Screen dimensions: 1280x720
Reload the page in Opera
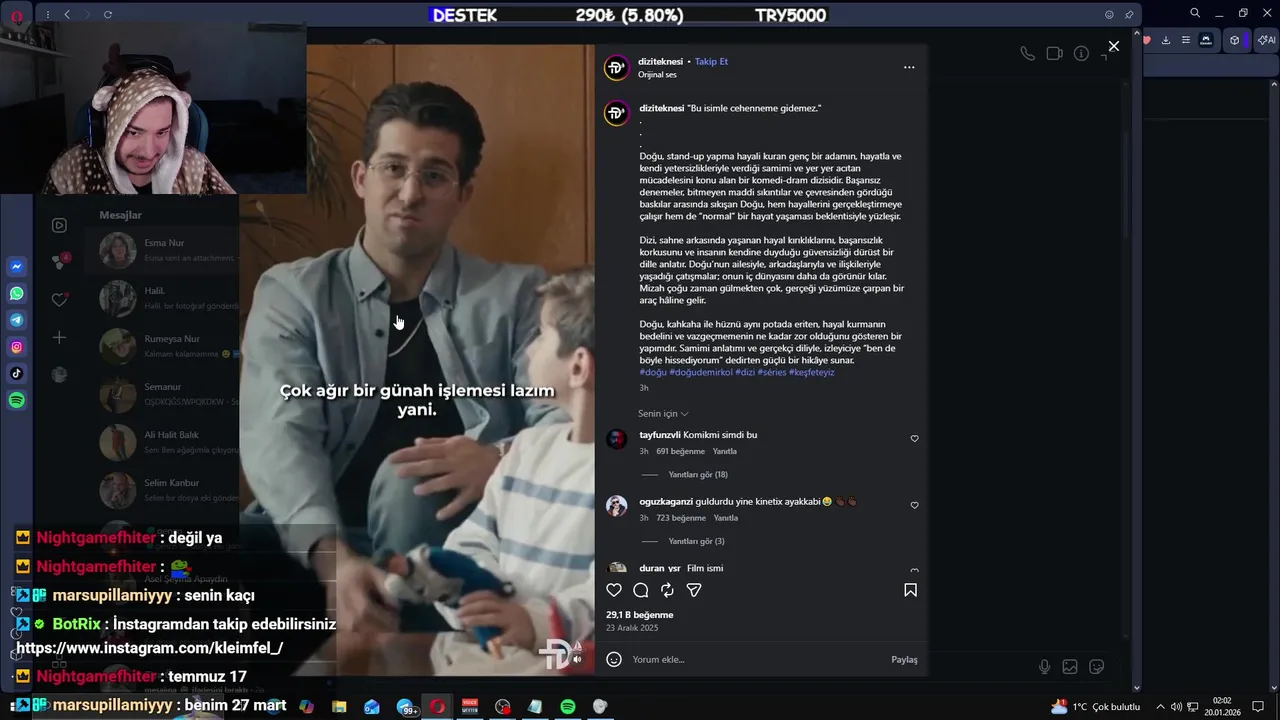[x=108, y=15]
